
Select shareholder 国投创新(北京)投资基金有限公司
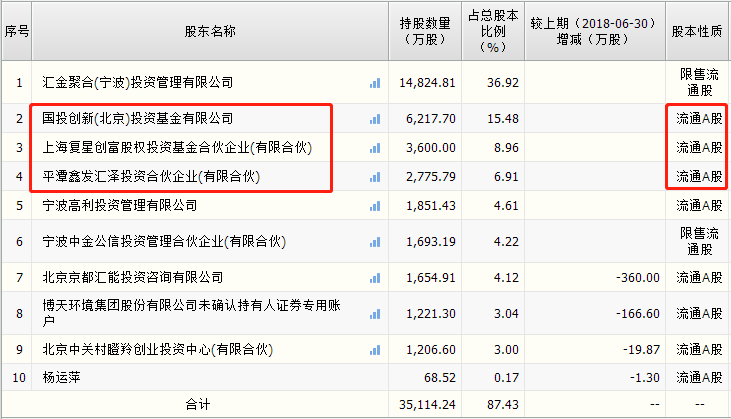coord(138,118)
